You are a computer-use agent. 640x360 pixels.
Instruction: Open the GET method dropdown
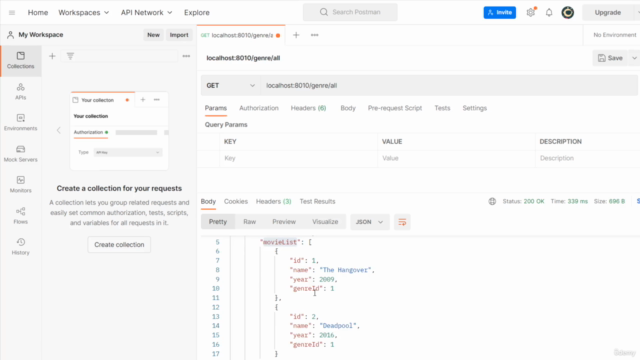pos(231,85)
